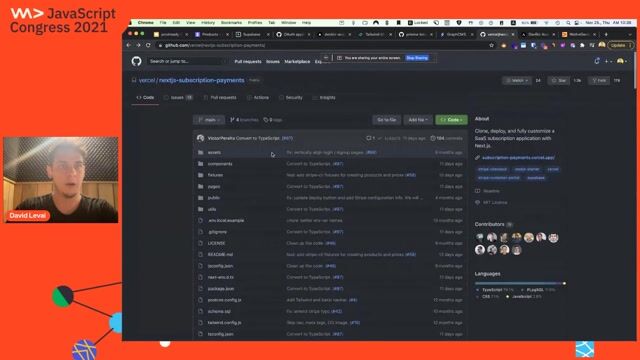The width and height of the screenshot is (640, 360).
Task: Open the subscription-payments.vercel.app link
Action: click(x=518, y=158)
